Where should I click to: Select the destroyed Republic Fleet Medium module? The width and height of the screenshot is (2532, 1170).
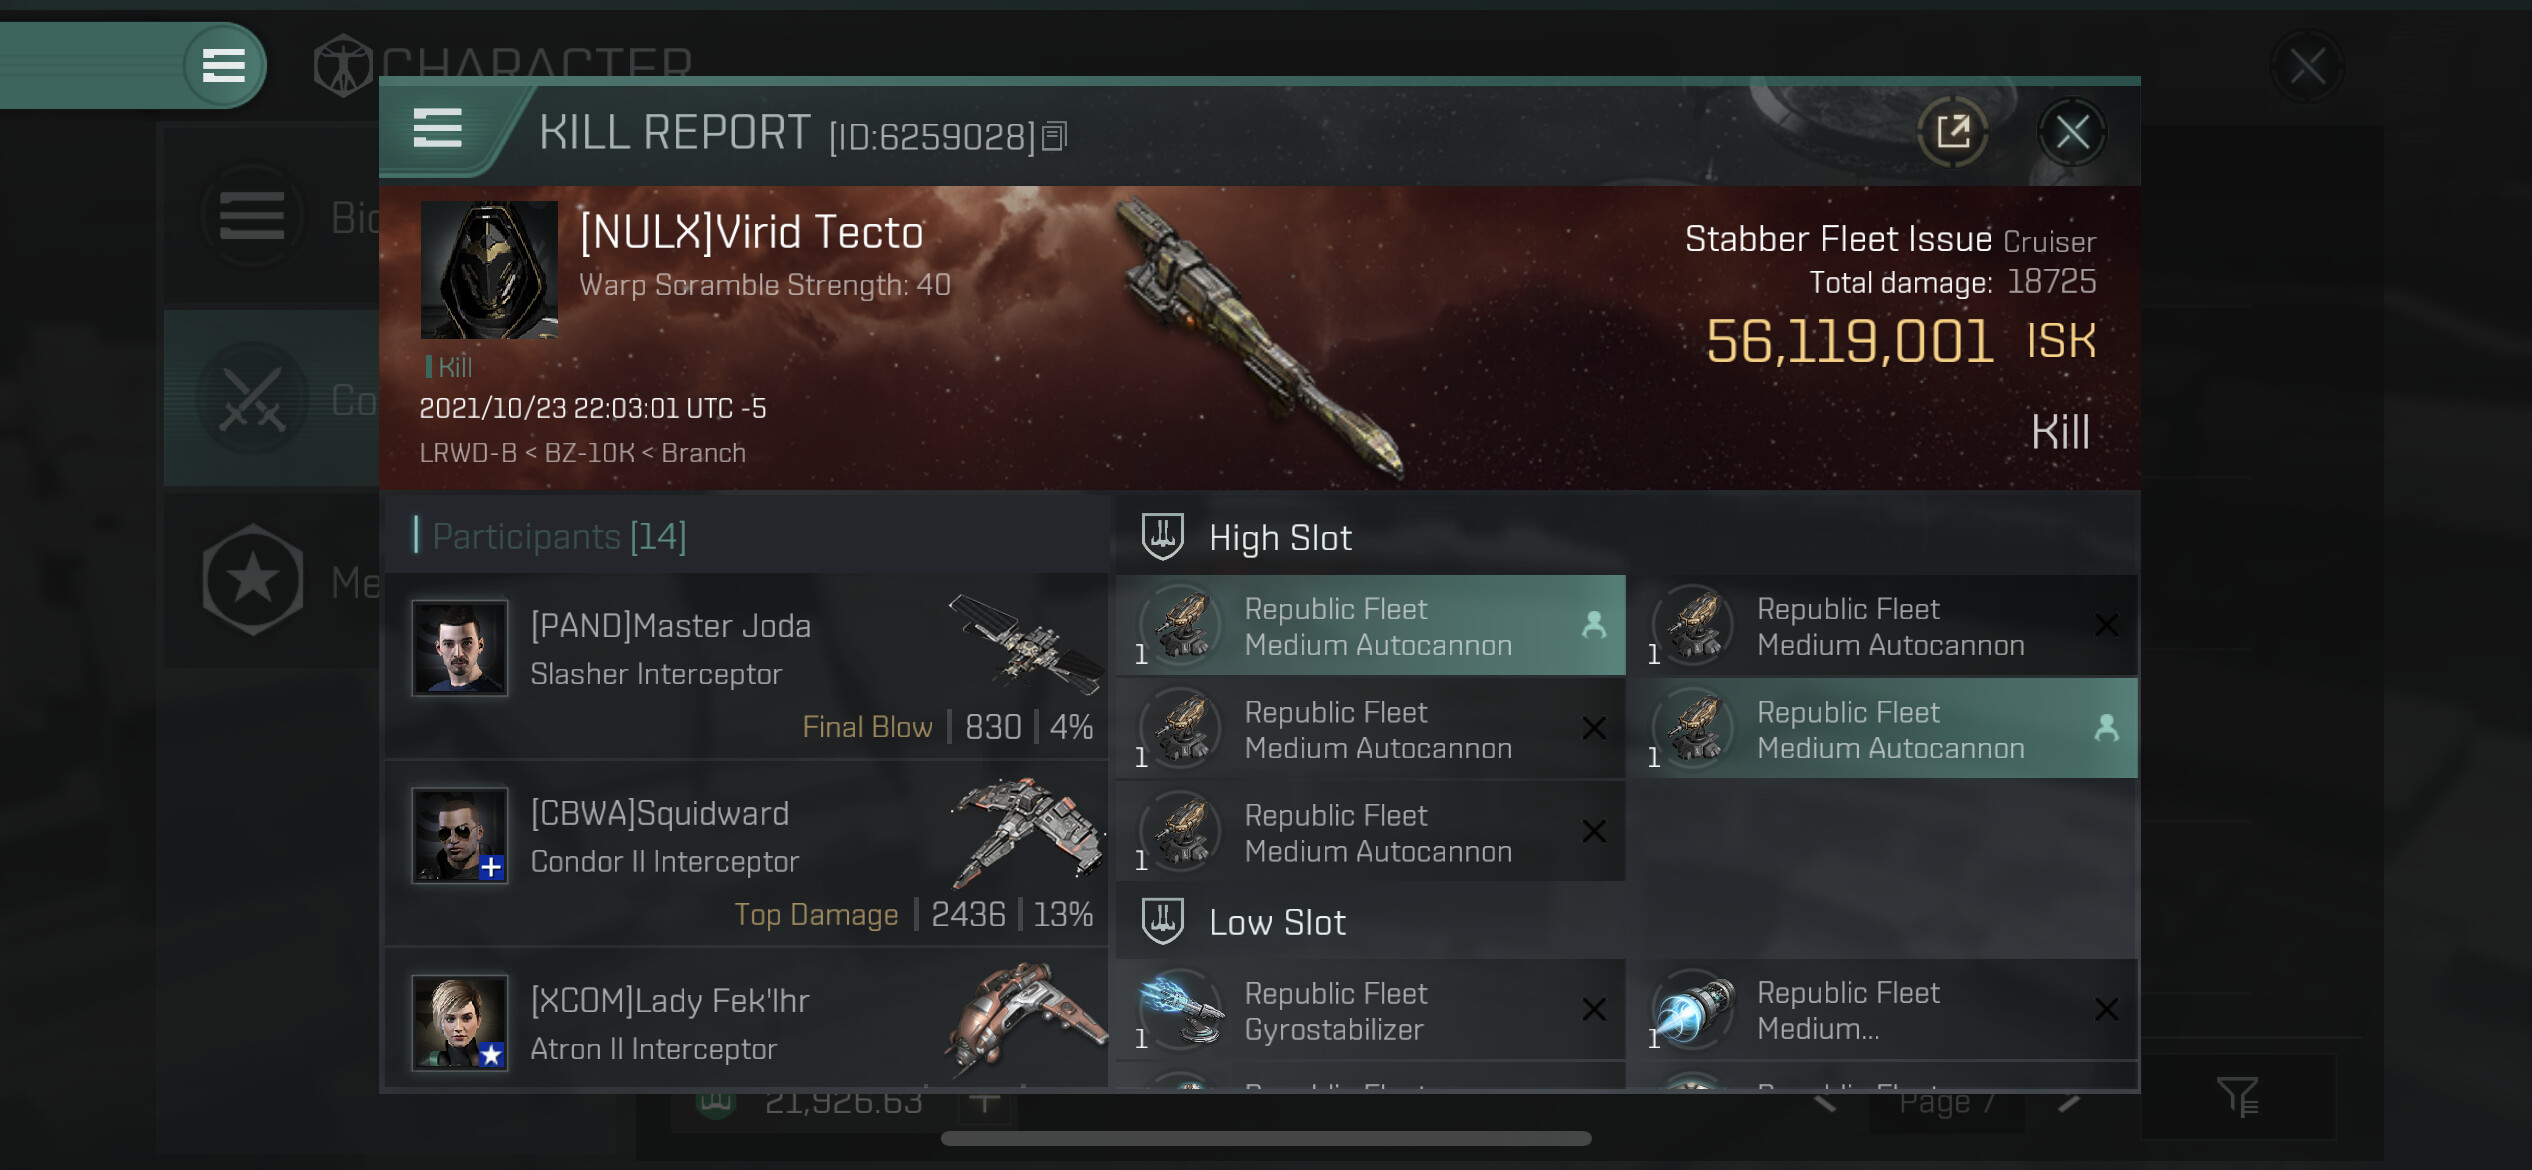click(1883, 1011)
